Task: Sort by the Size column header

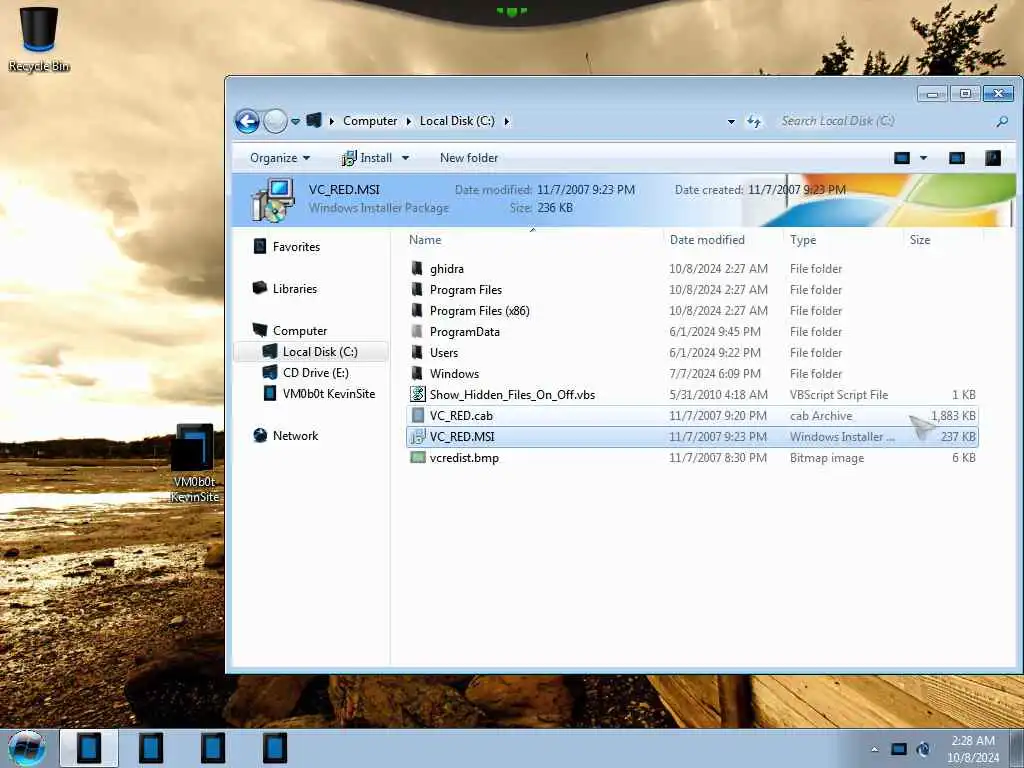Action: [x=920, y=240]
